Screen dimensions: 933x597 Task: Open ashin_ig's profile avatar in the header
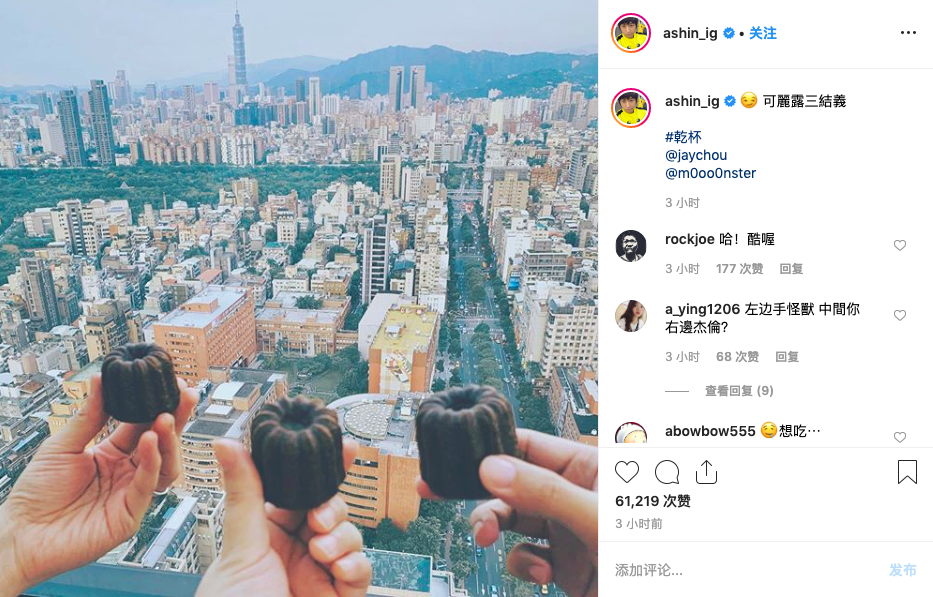pyautogui.click(x=631, y=33)
